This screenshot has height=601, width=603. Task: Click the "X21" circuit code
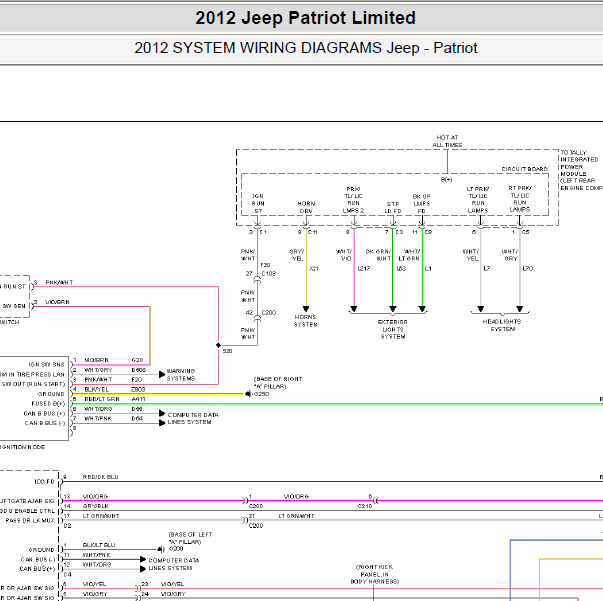pyautogui.click(x=314, y=268)
